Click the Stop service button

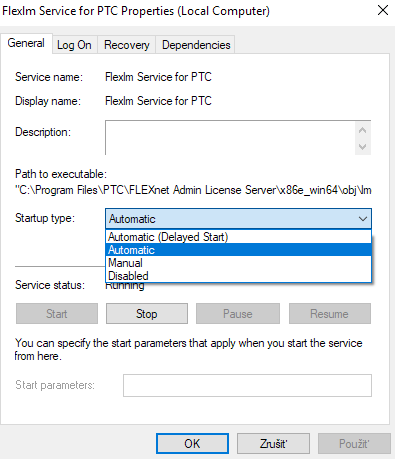tap(147, 314)
